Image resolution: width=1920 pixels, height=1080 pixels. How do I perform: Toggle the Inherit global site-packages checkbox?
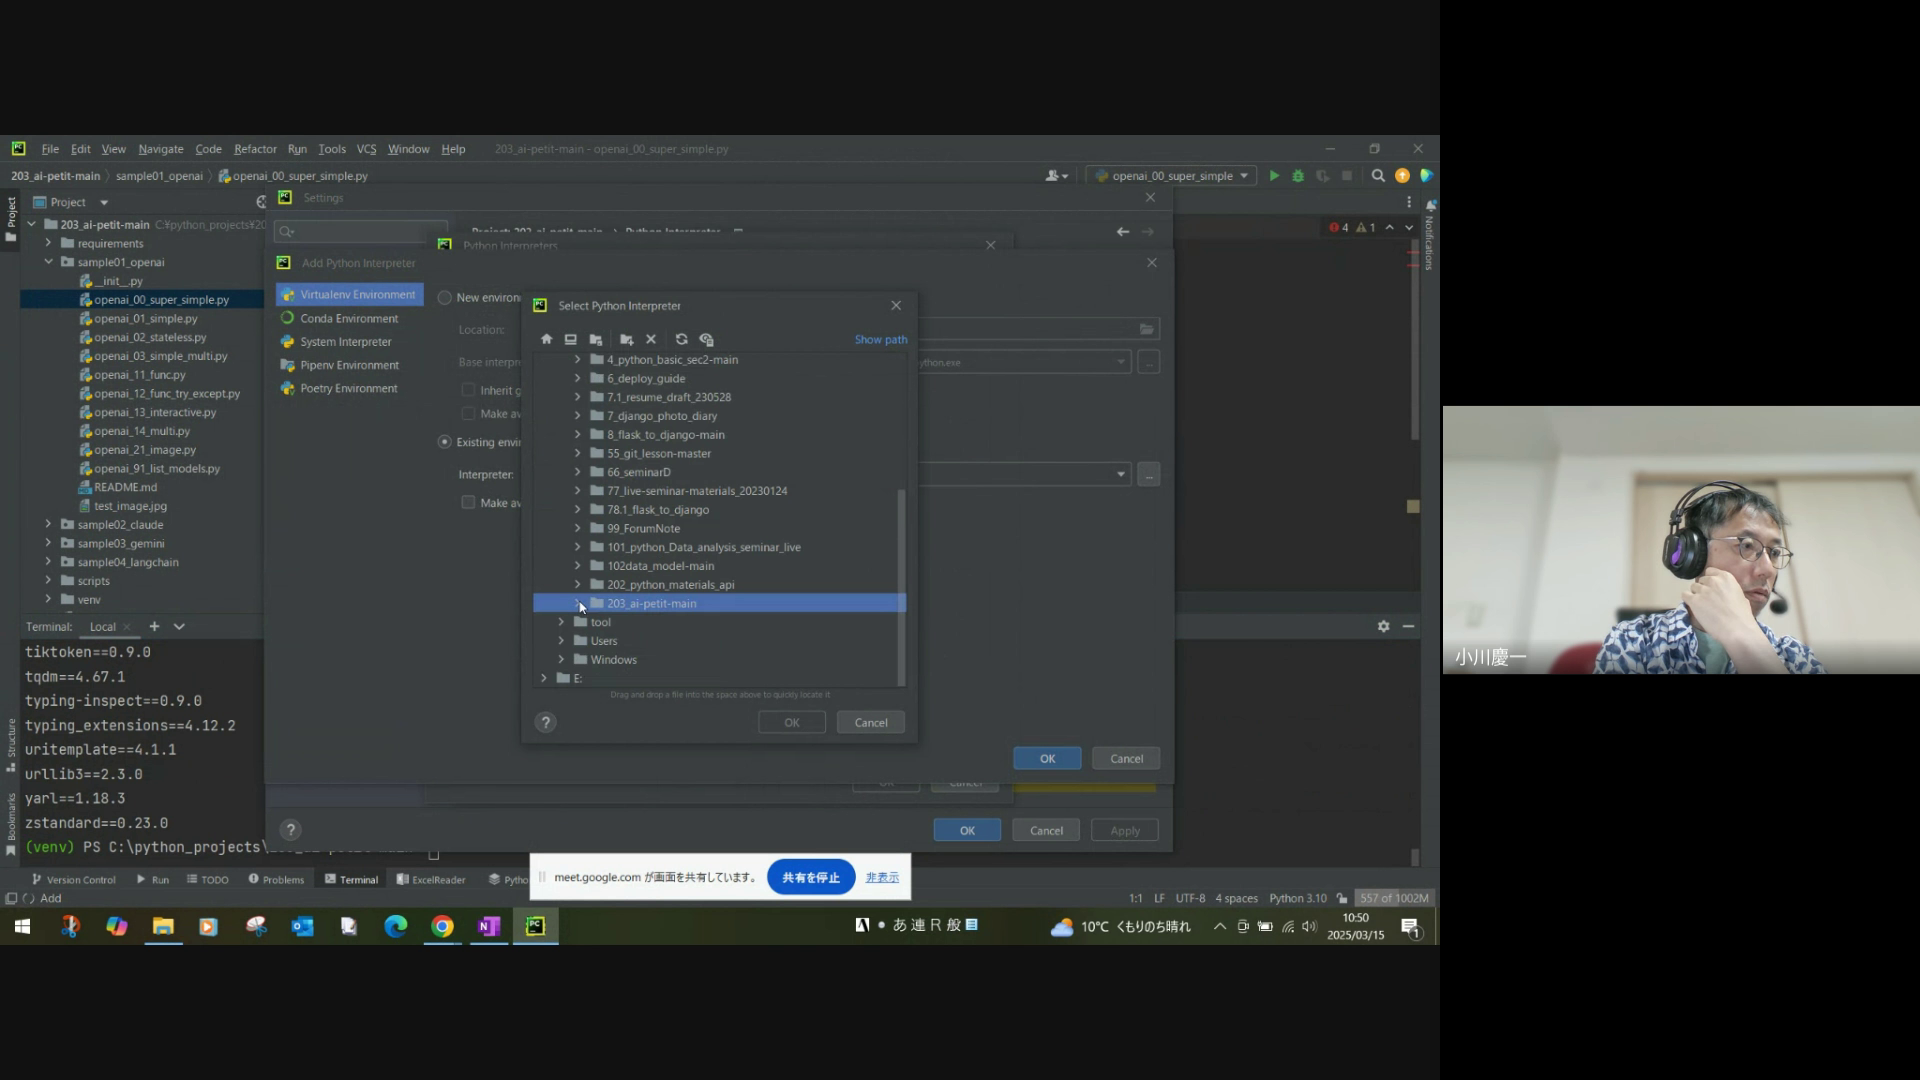tap(468, 390)
